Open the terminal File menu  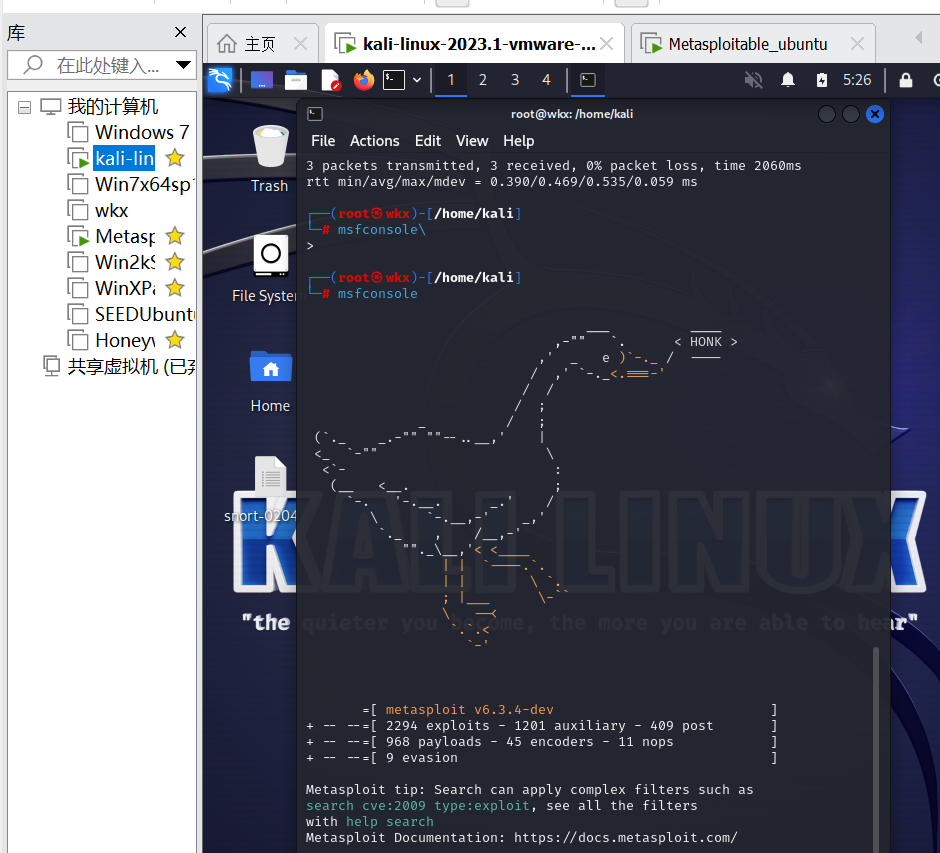323,141
